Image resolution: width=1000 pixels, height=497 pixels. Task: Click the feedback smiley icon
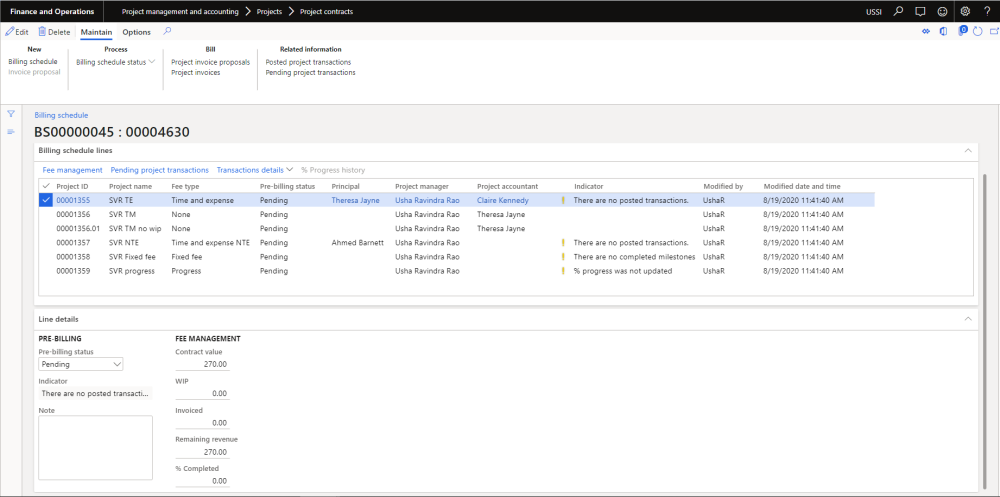(942, 11)
